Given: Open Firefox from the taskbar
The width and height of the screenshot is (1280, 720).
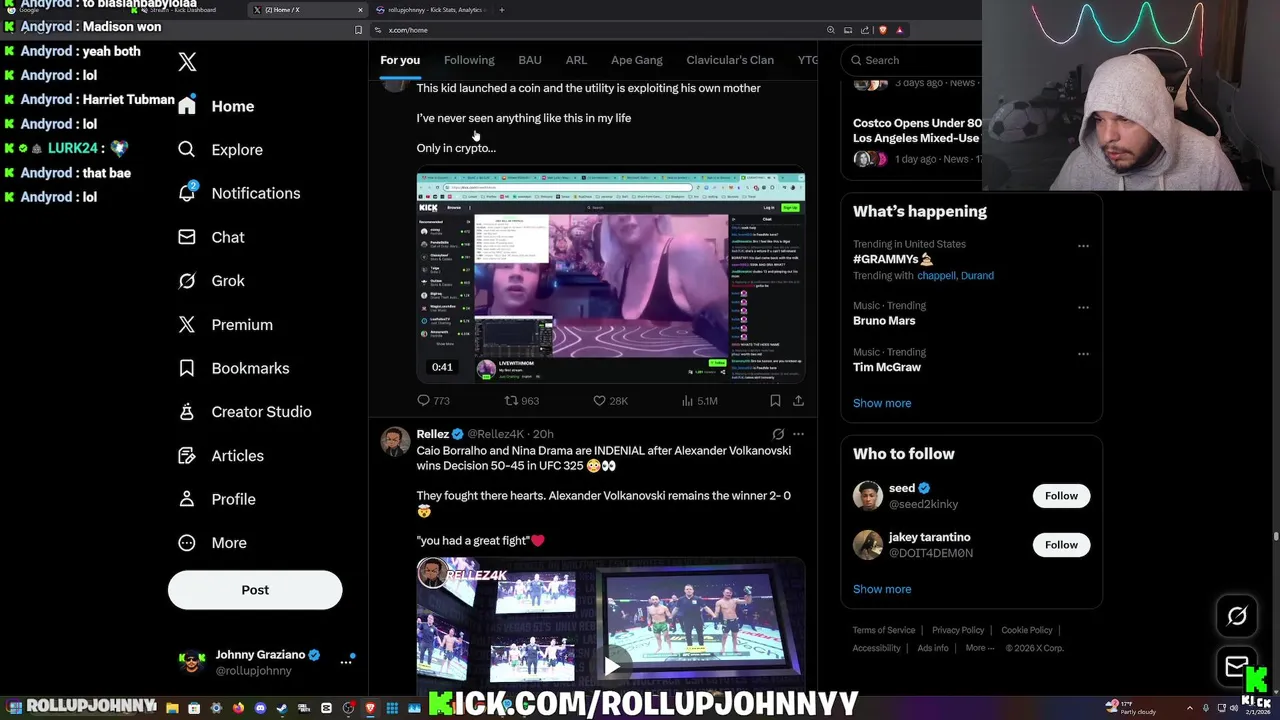Looking at the screenshot, I should [x=238, y=708].
